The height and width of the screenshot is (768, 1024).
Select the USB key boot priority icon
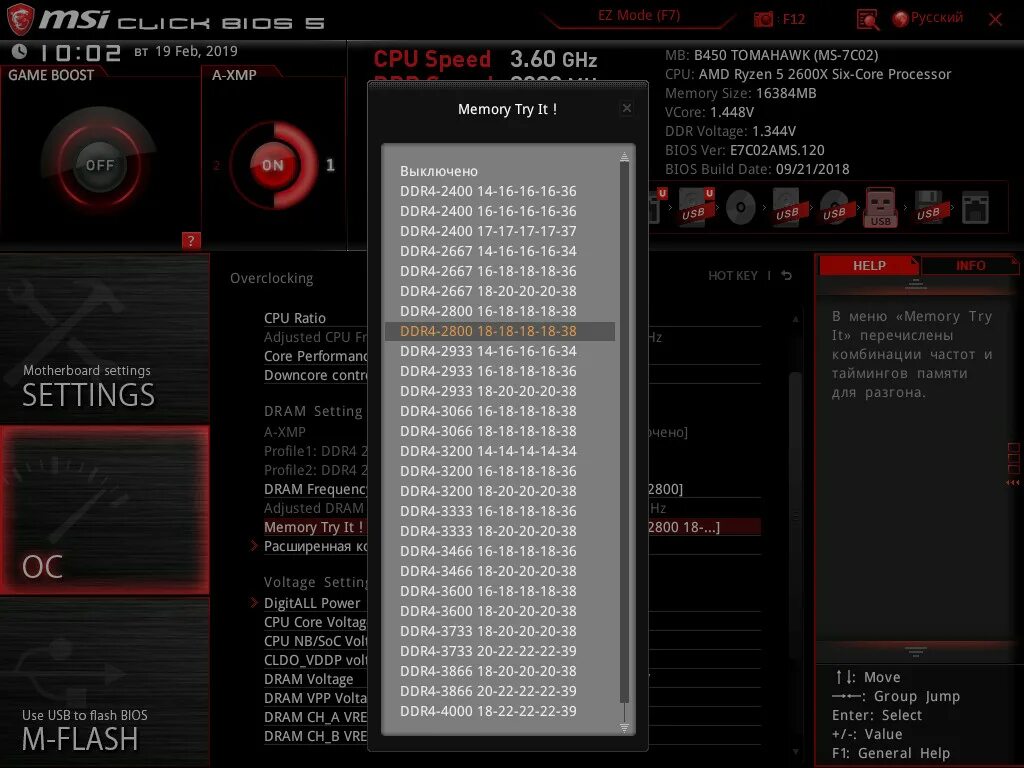tap(880, 207)
